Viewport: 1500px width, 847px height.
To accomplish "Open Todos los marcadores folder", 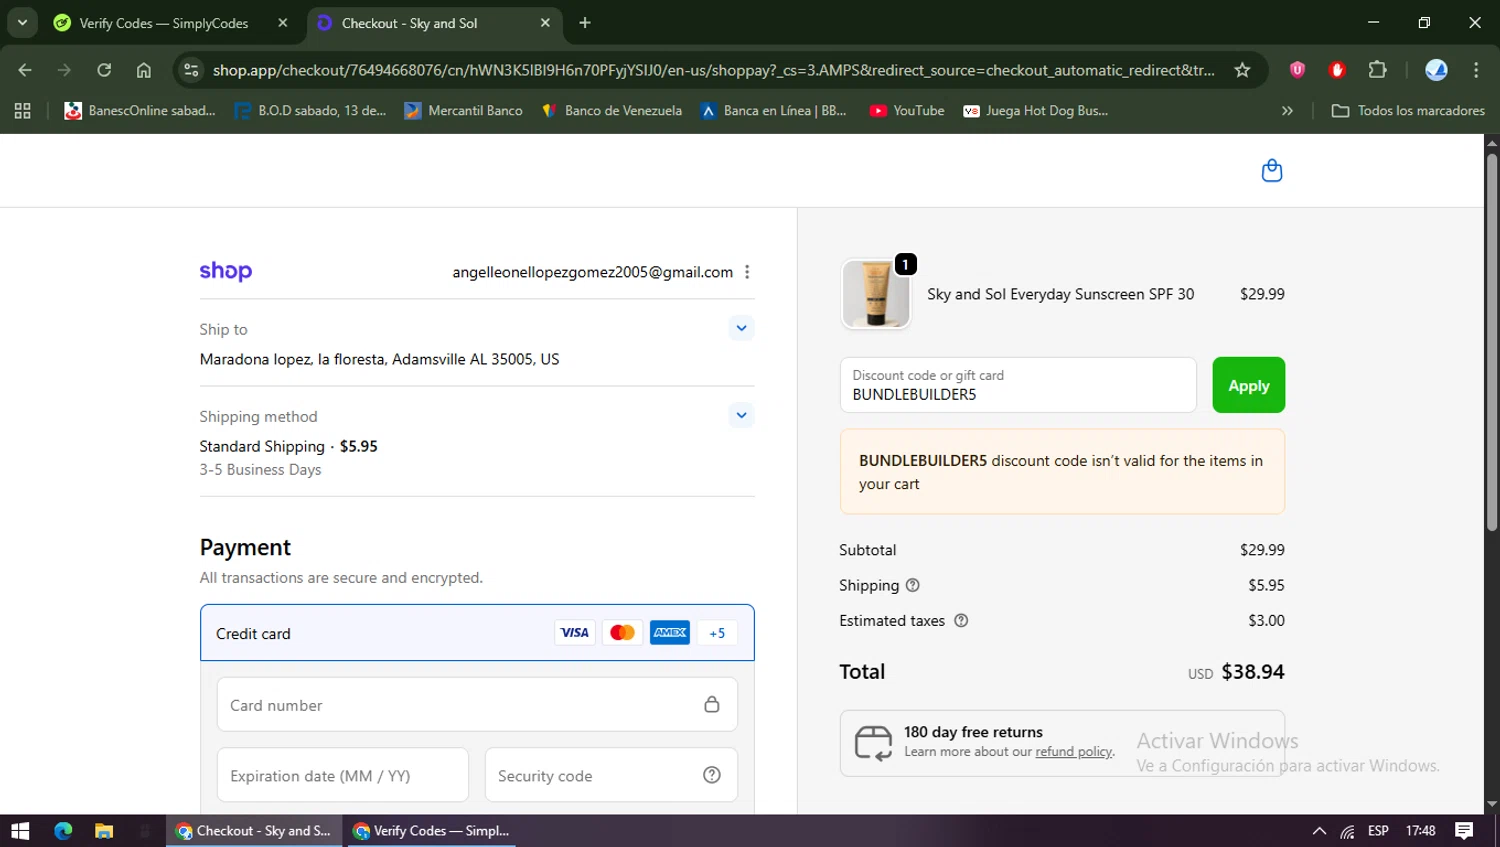I will [x=1408, y=111].
